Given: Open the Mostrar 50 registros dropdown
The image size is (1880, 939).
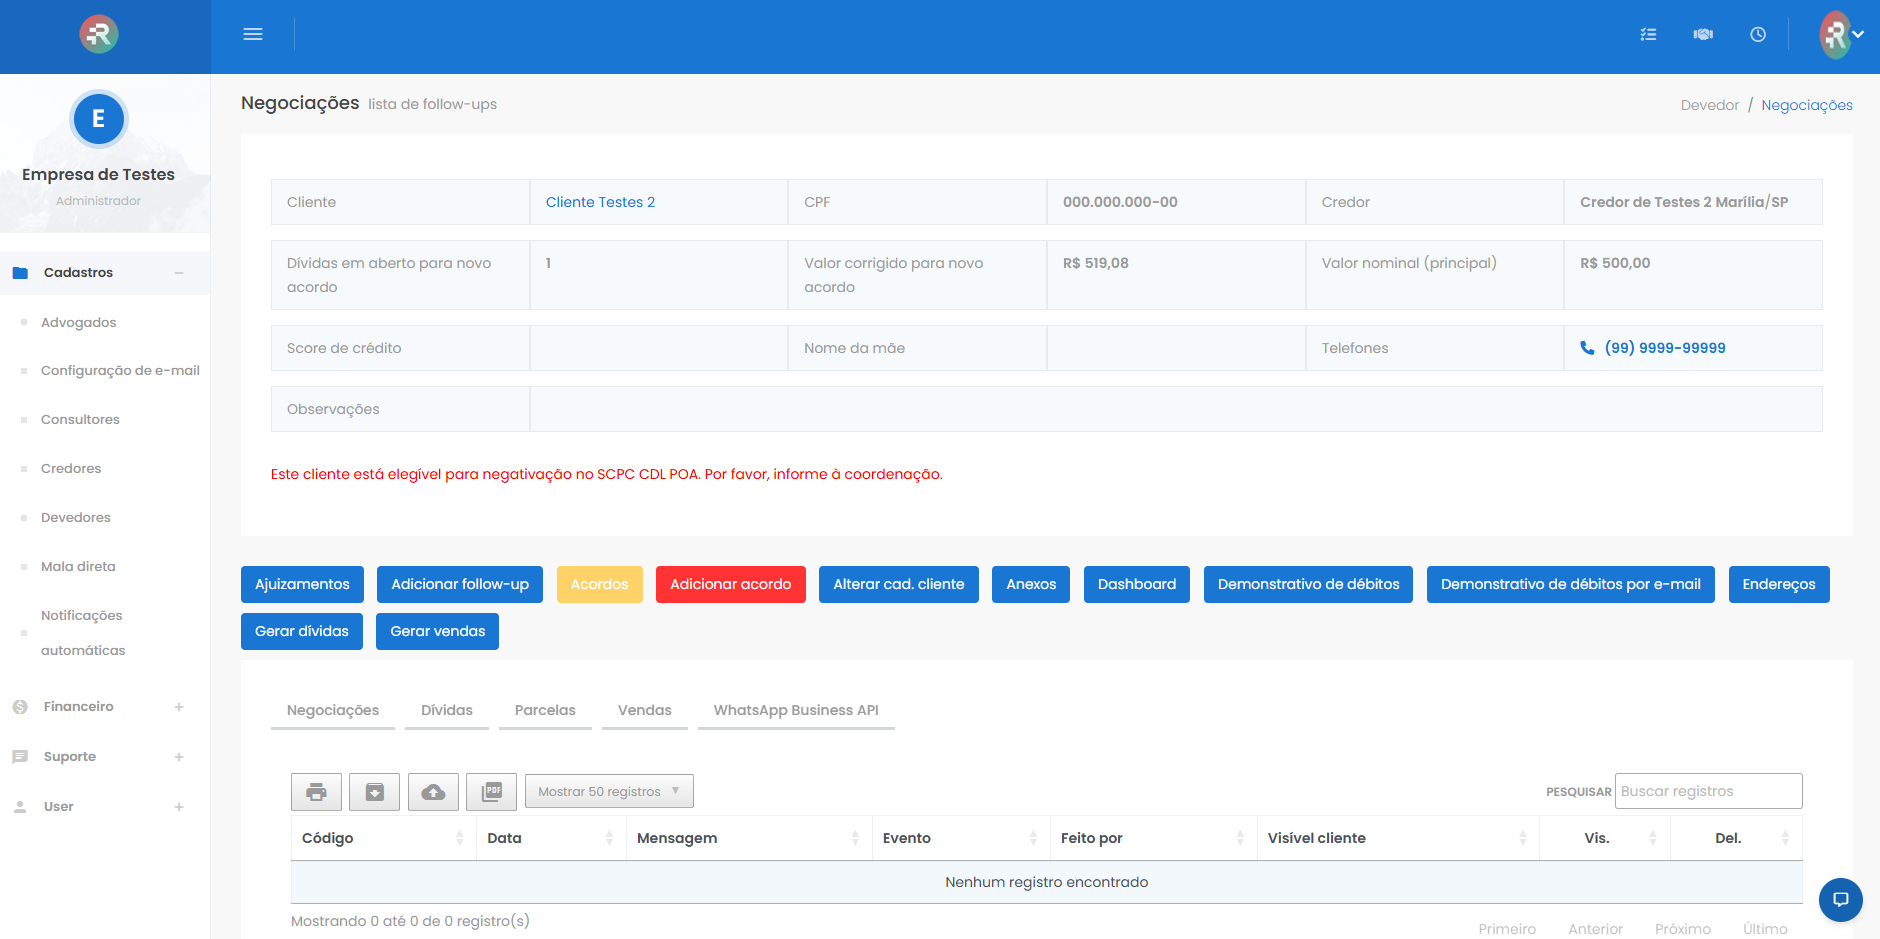Looking at the screenshot, I should coord(609,792).
